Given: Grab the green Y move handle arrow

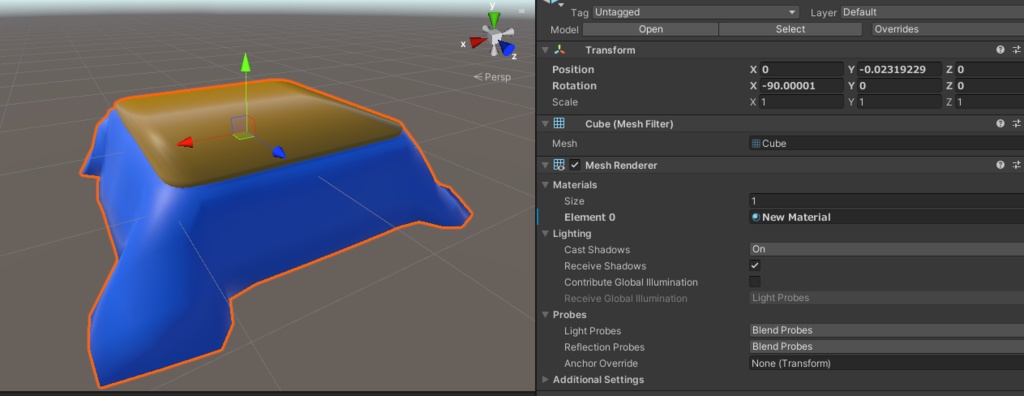Looking at the screenshot, I should pyautogui.click(x=246, y=62).
